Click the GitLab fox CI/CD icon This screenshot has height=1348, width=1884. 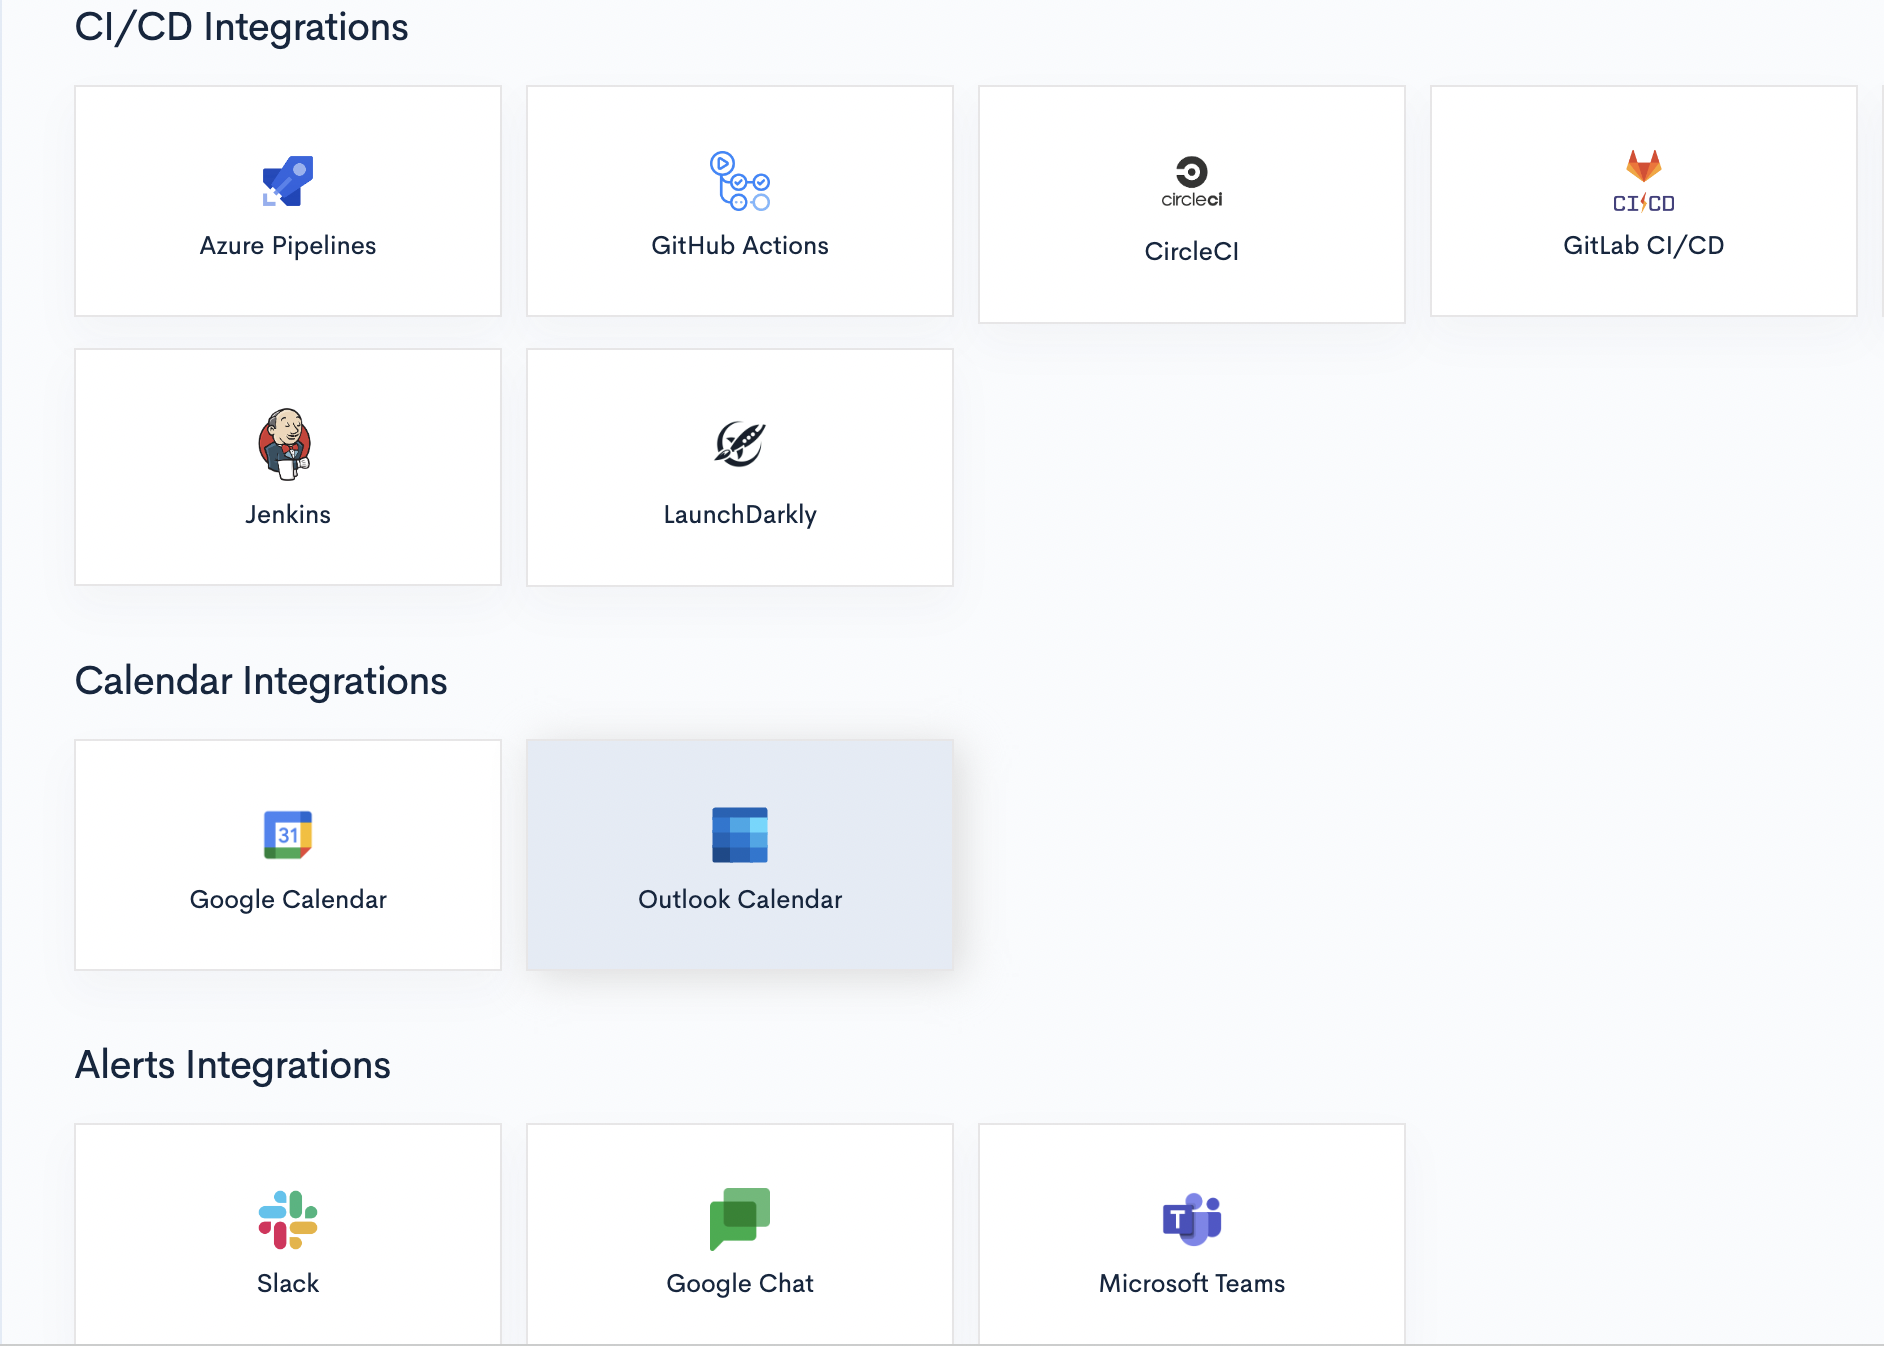click(x=1644, y=181)
